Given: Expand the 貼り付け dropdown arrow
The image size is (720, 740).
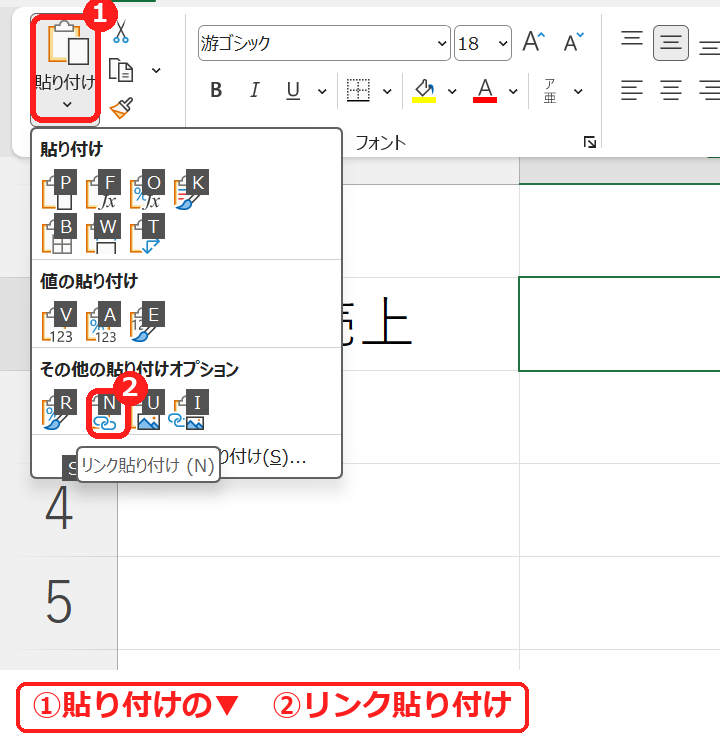Looking at the screenshot, I should tap(67, 104).
